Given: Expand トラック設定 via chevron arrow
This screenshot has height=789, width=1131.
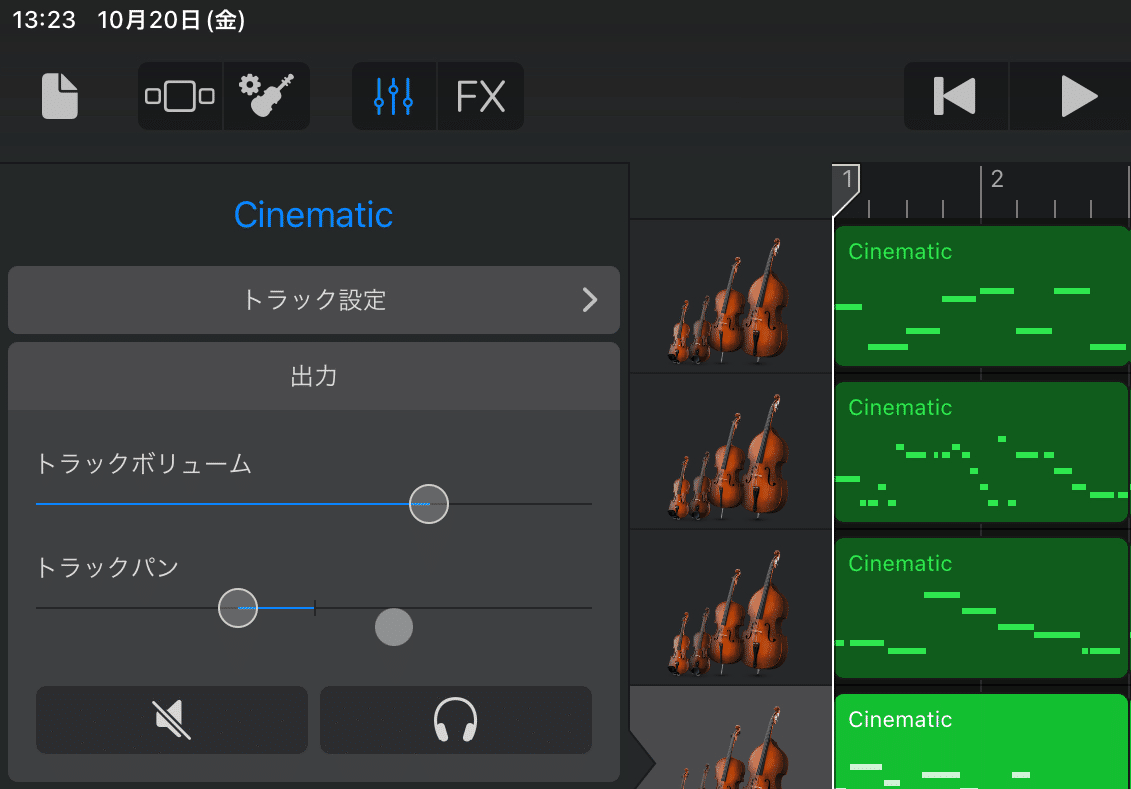Looking at the screenshot, I should coord(590,300).
